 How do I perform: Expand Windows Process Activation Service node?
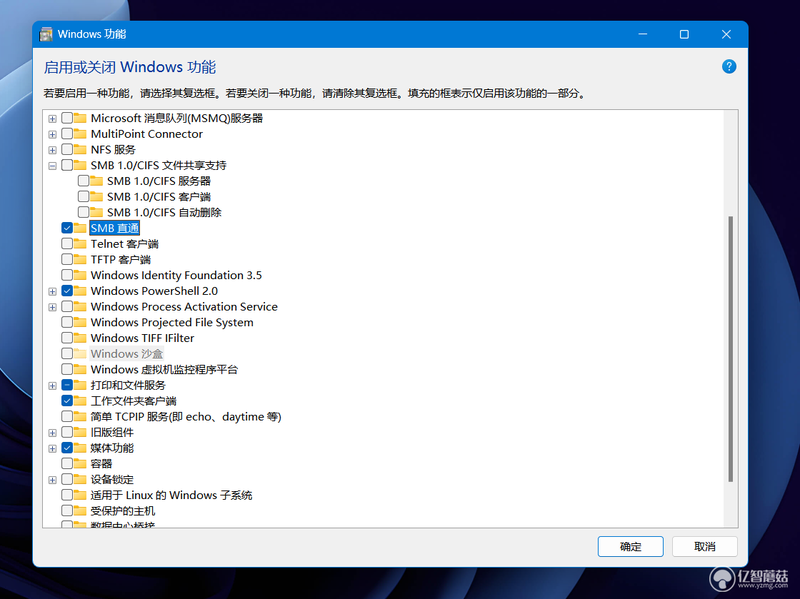click(52, 307)
